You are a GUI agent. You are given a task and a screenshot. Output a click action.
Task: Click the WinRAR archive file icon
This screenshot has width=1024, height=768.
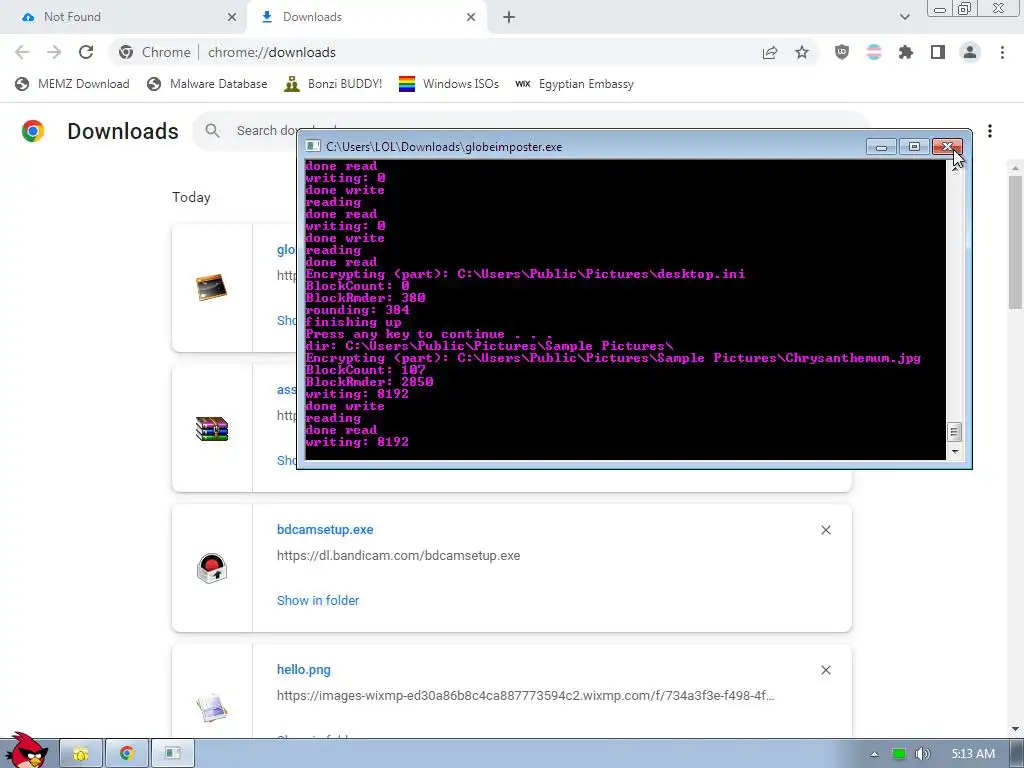coord(212,428)
